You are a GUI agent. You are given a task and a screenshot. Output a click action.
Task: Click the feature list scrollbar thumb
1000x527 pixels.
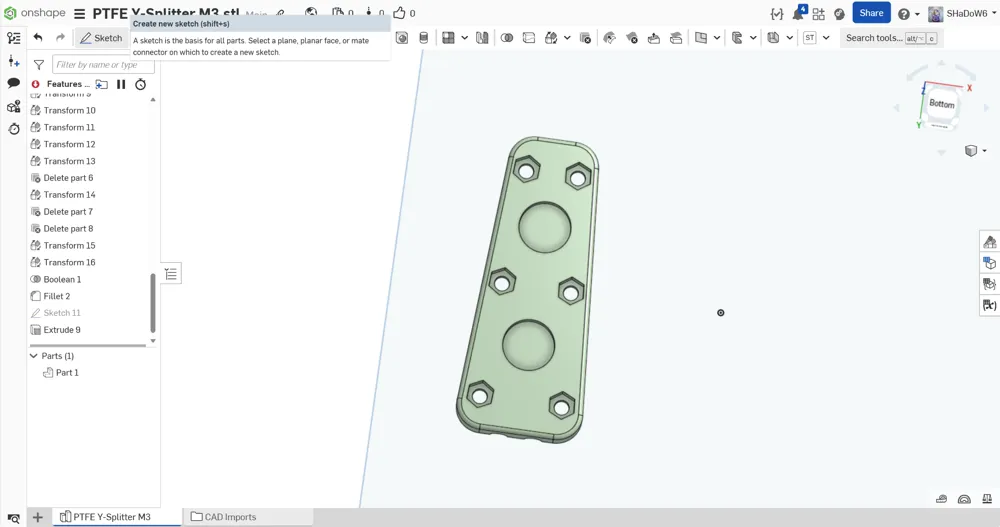point(153,302)
